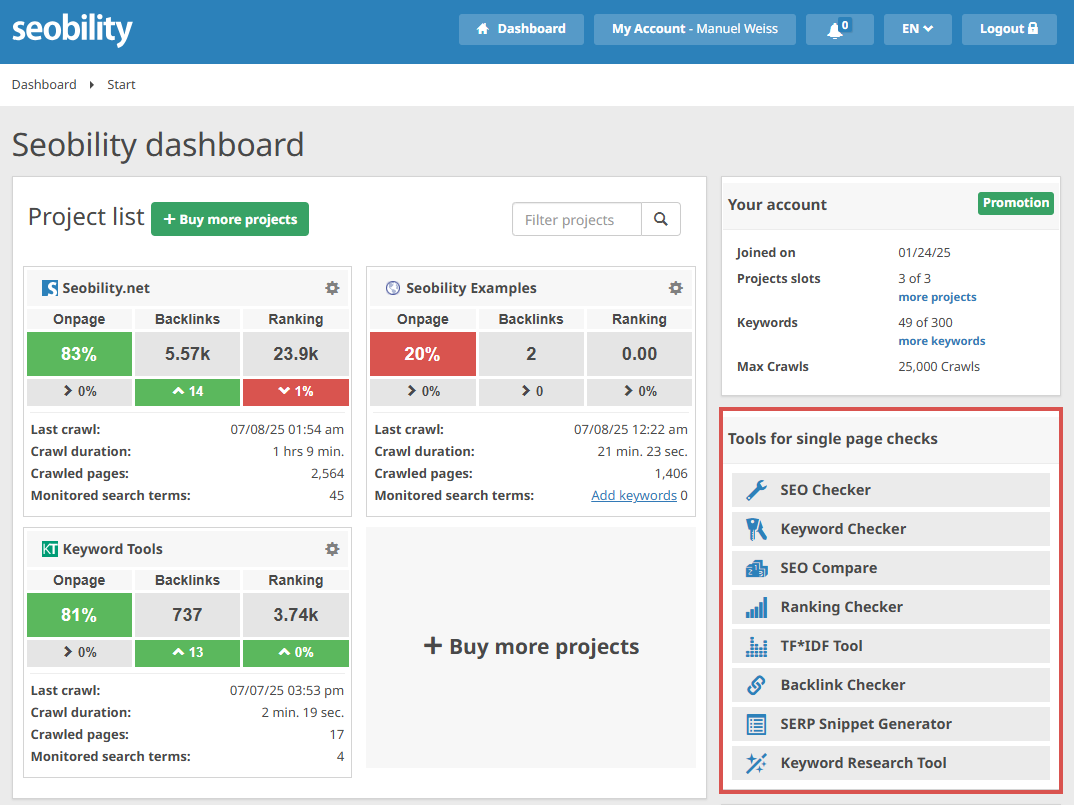
Task: Click the magnifier search icon for projects
Action: 661,219
